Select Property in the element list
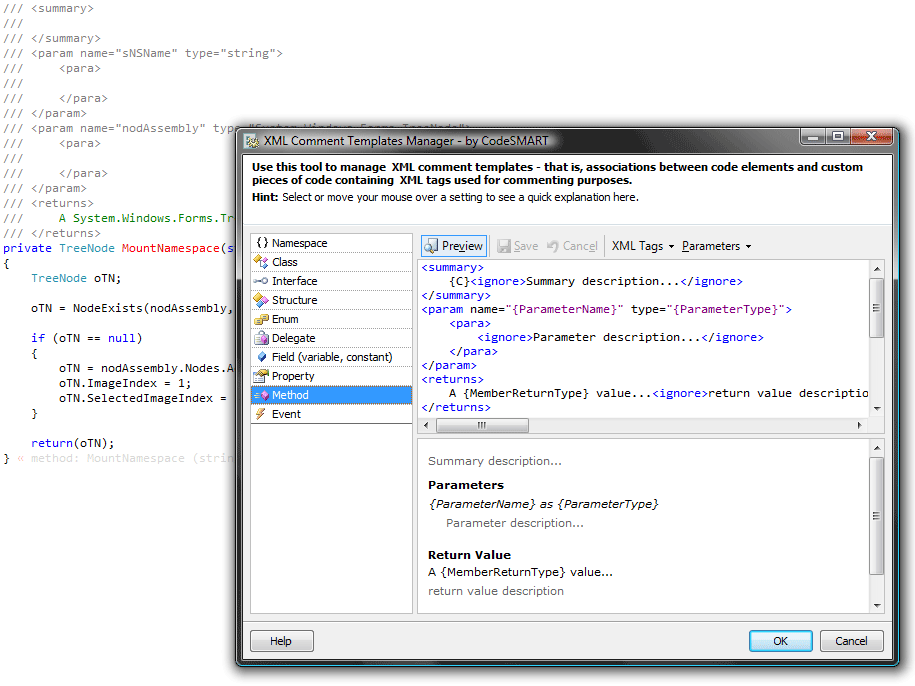 tap(331, 376)
